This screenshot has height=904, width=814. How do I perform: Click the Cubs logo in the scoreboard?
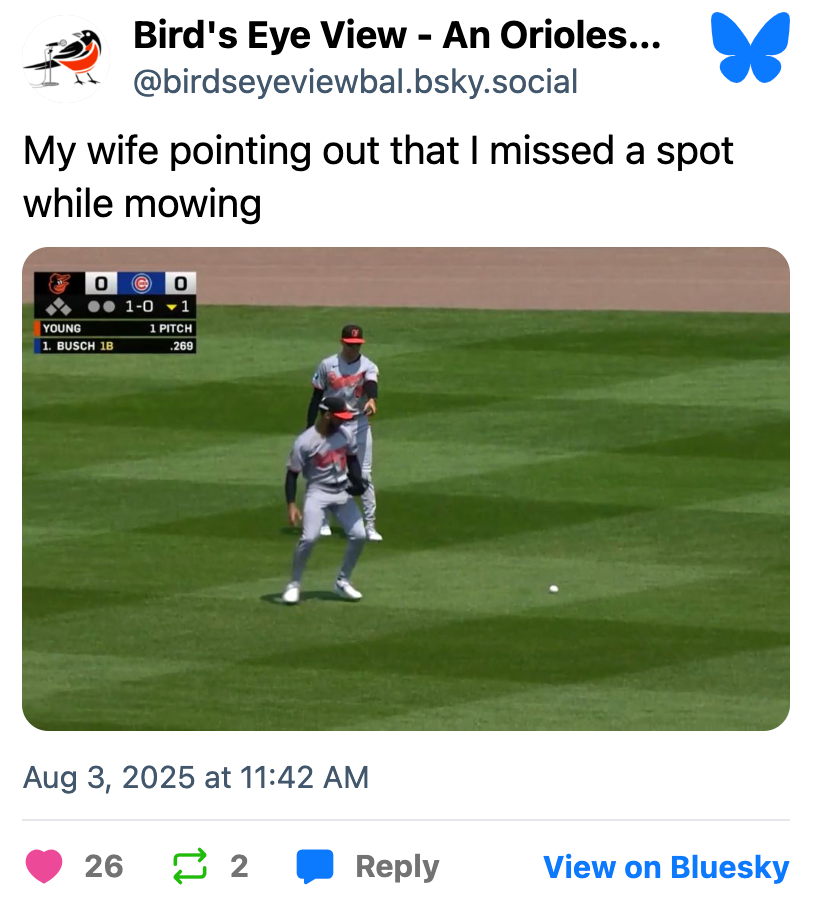pos(141,284)
